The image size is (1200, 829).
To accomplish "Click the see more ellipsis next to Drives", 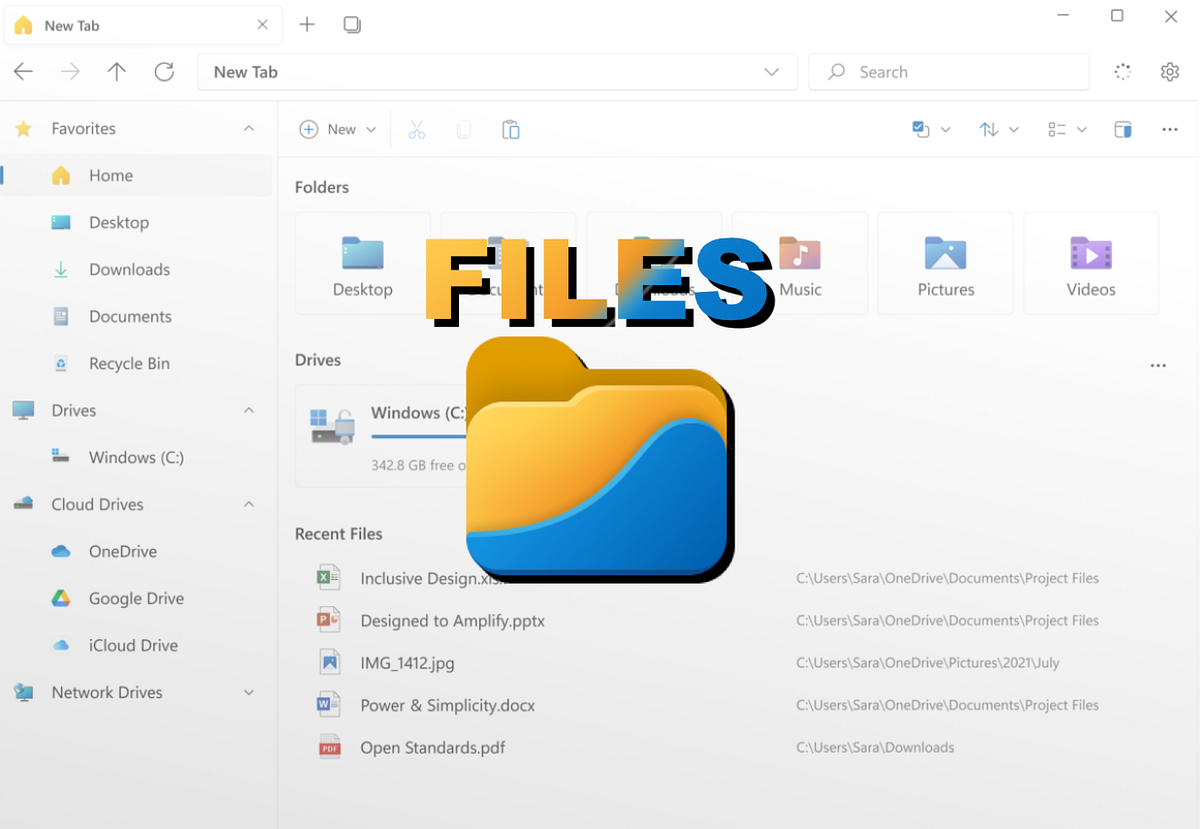I will (1158, 365).
